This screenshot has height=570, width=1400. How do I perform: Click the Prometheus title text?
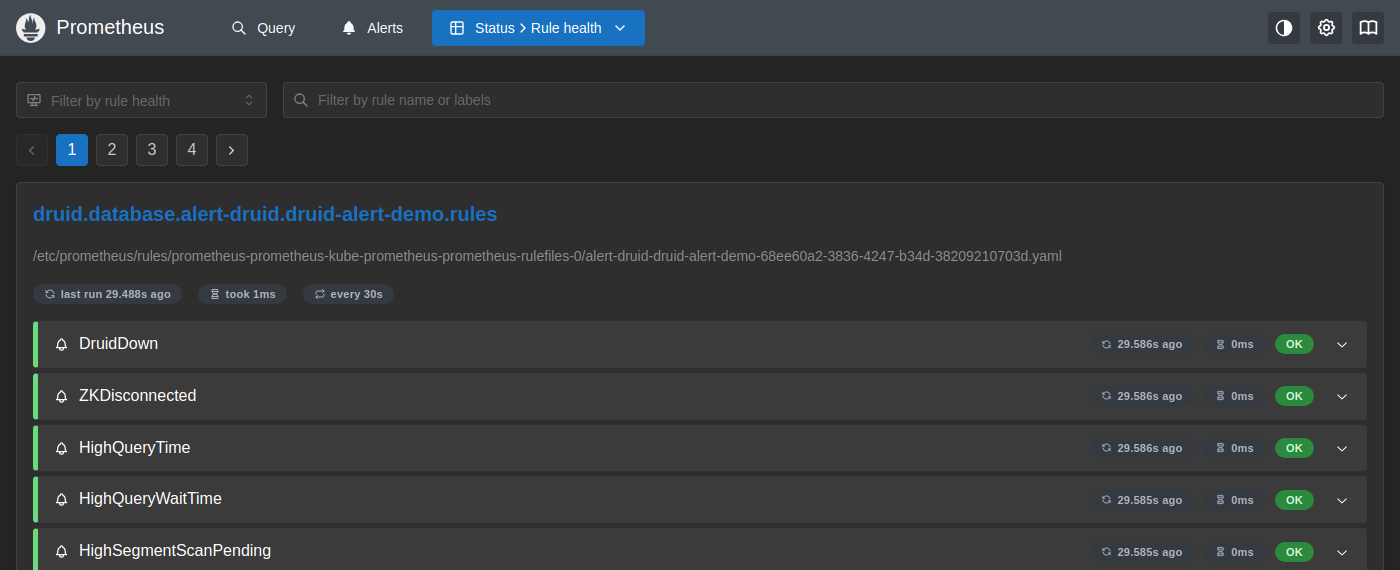pos(110,28)
